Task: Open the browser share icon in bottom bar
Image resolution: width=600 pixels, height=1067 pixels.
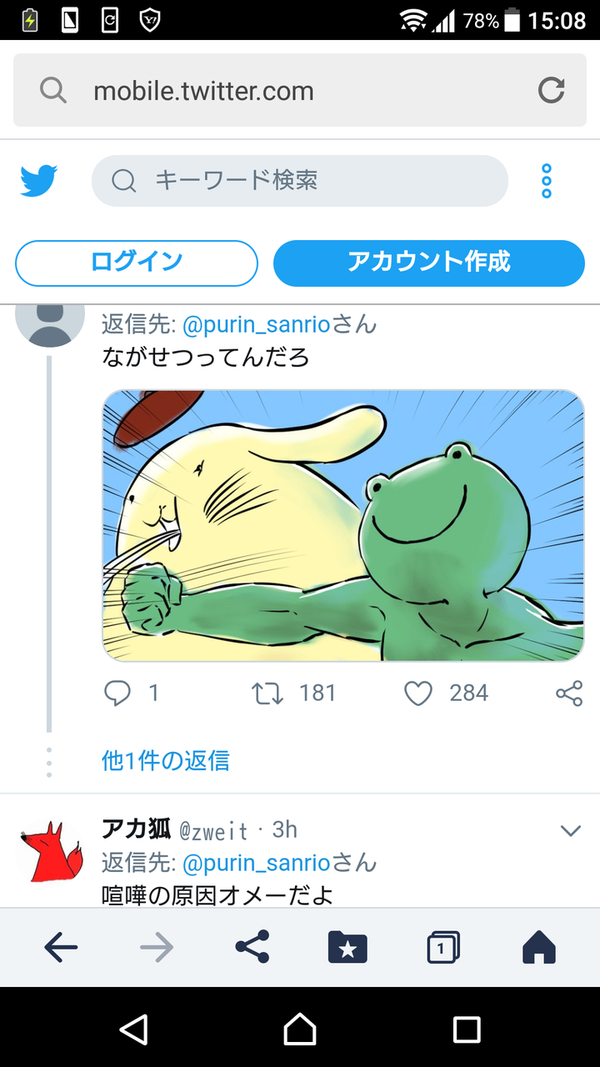Action: [252, 947]
